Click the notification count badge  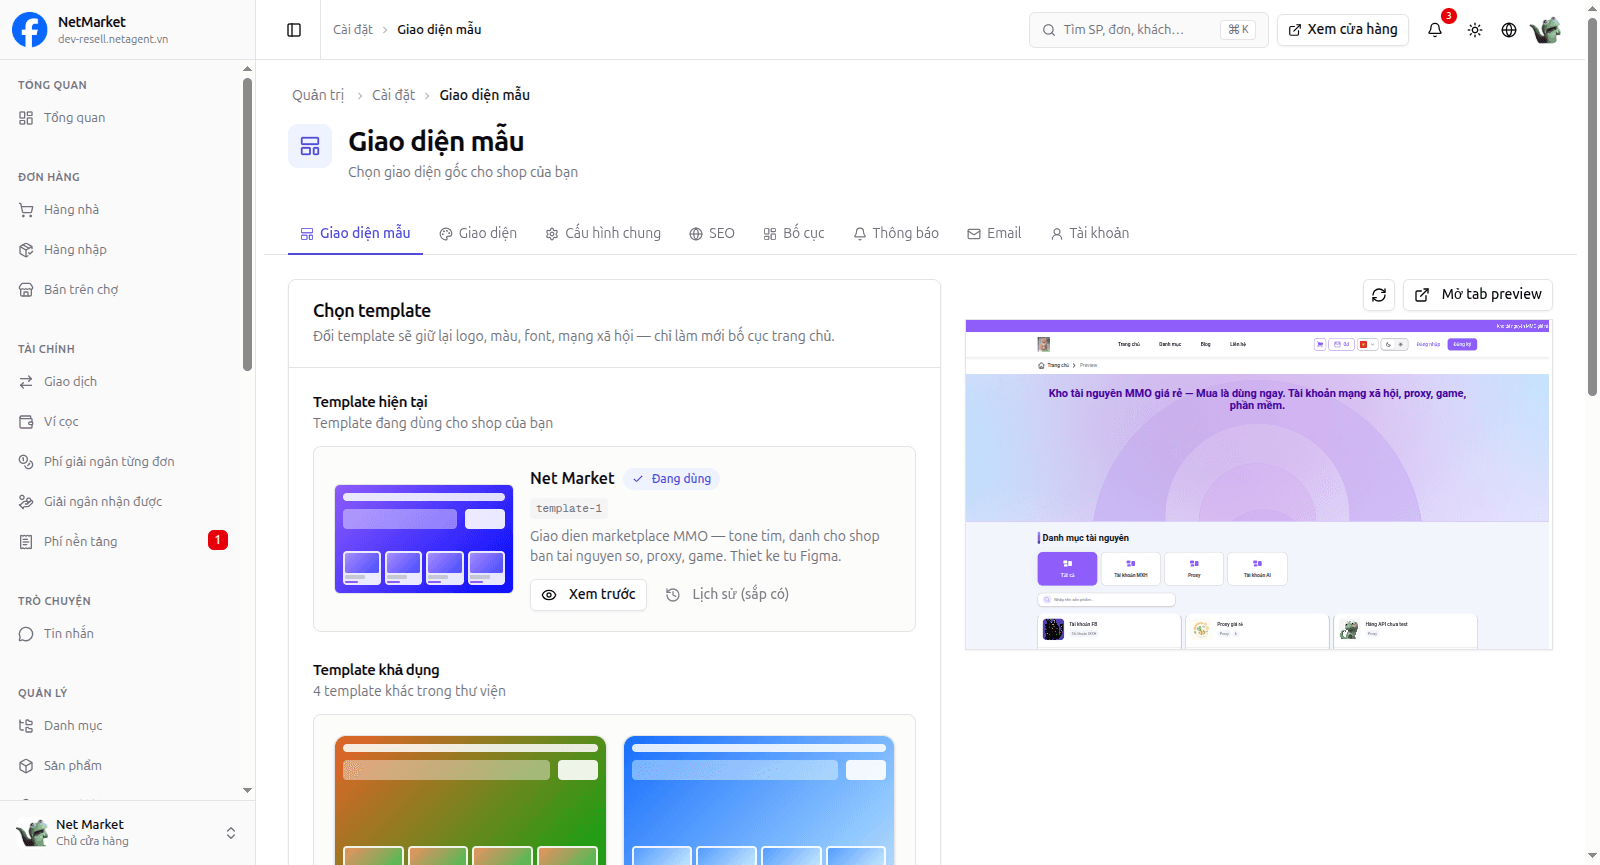1448,16
